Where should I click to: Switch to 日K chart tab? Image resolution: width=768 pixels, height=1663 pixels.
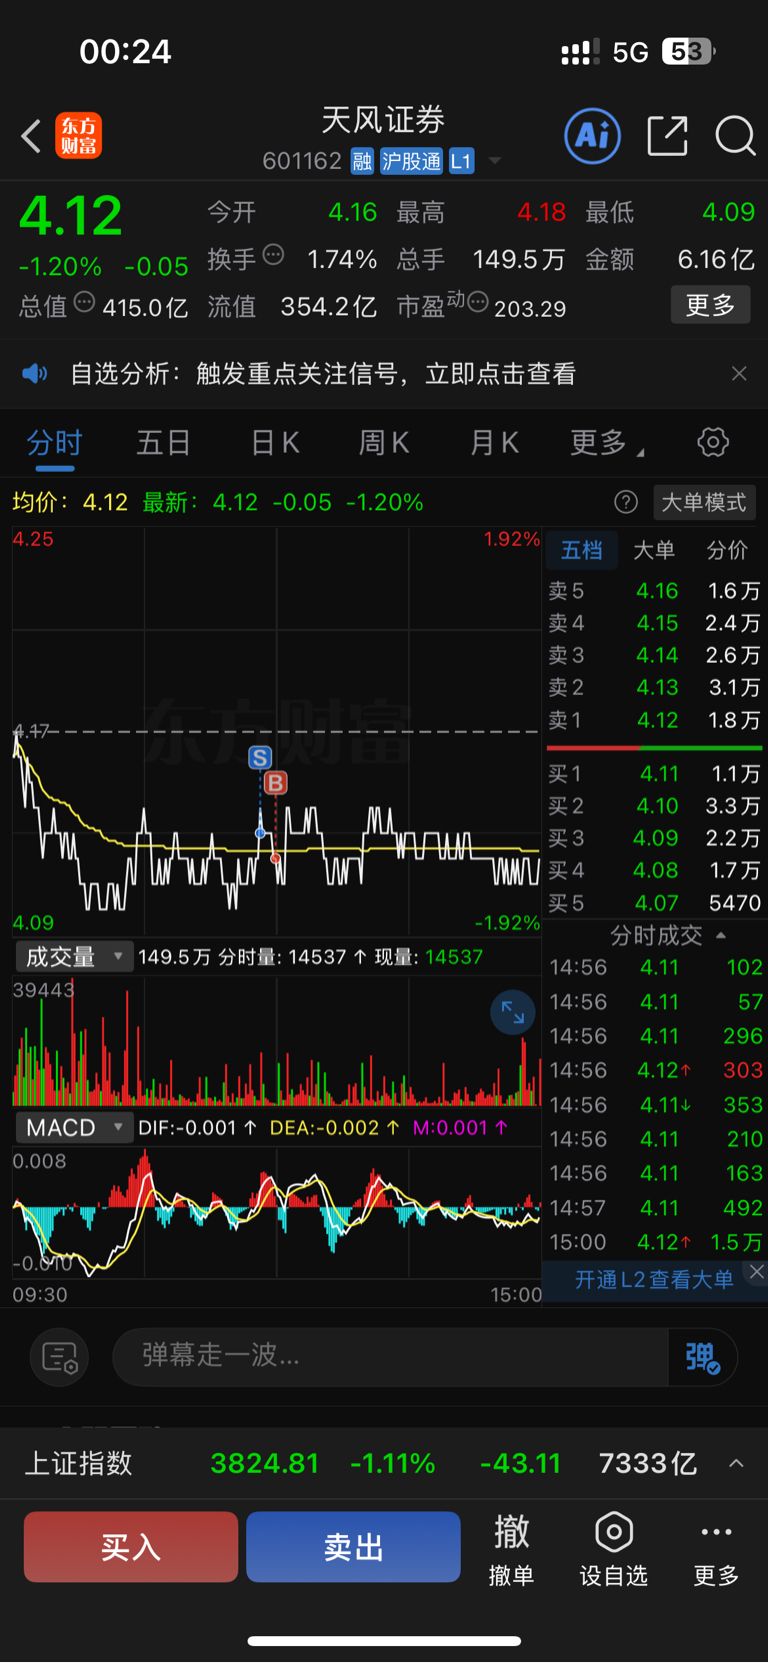[x=275, y=442]
